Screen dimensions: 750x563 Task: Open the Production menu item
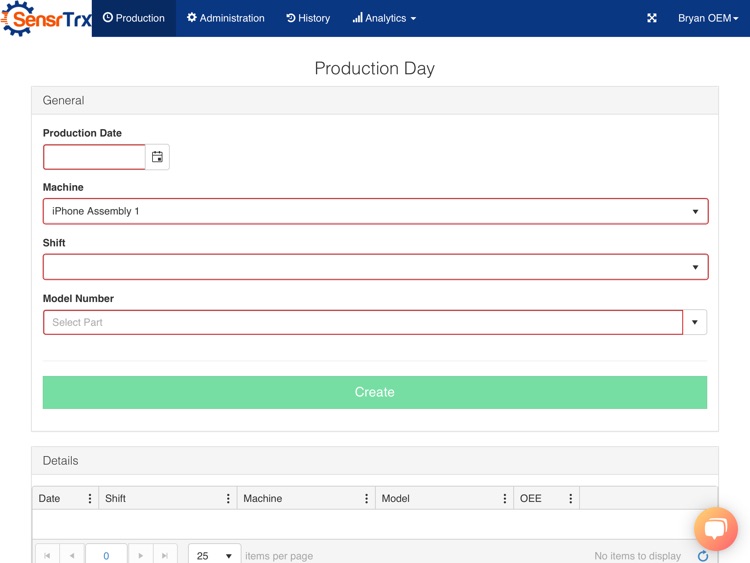[x=134, y=18]
